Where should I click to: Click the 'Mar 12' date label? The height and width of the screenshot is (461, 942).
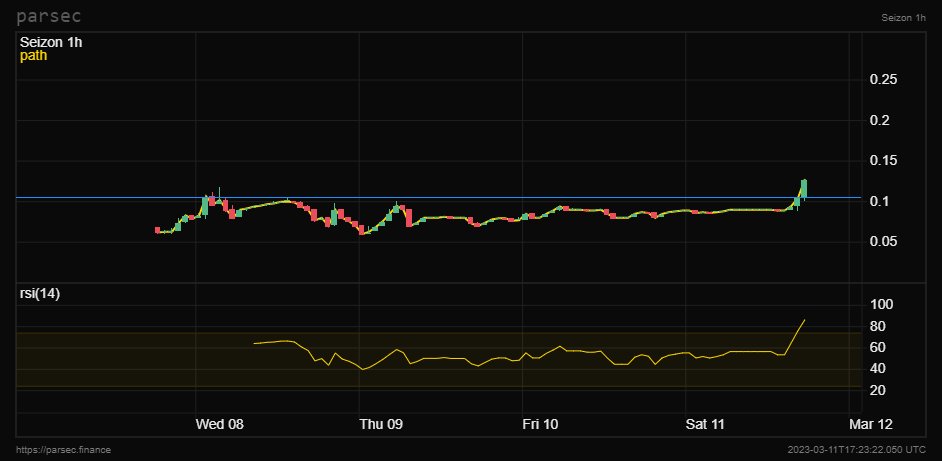[871, 424]
